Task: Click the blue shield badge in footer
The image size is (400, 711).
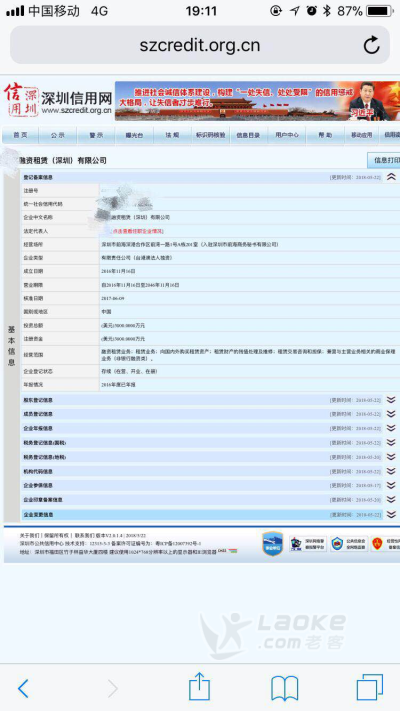Action: pyautogui.click(x=273, y=544)
